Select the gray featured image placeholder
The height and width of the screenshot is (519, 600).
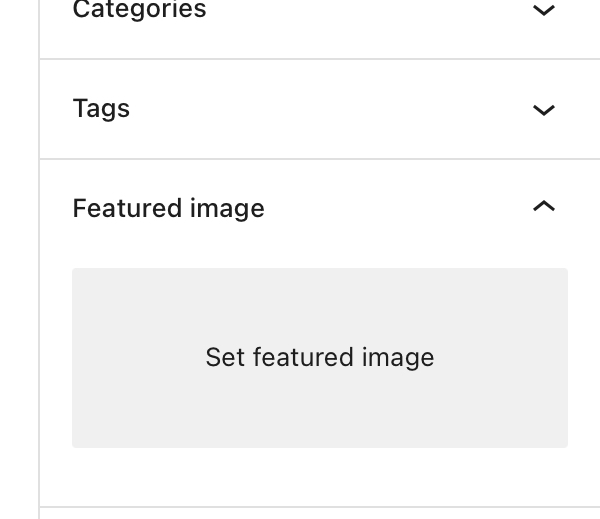[x=320, y=357]
